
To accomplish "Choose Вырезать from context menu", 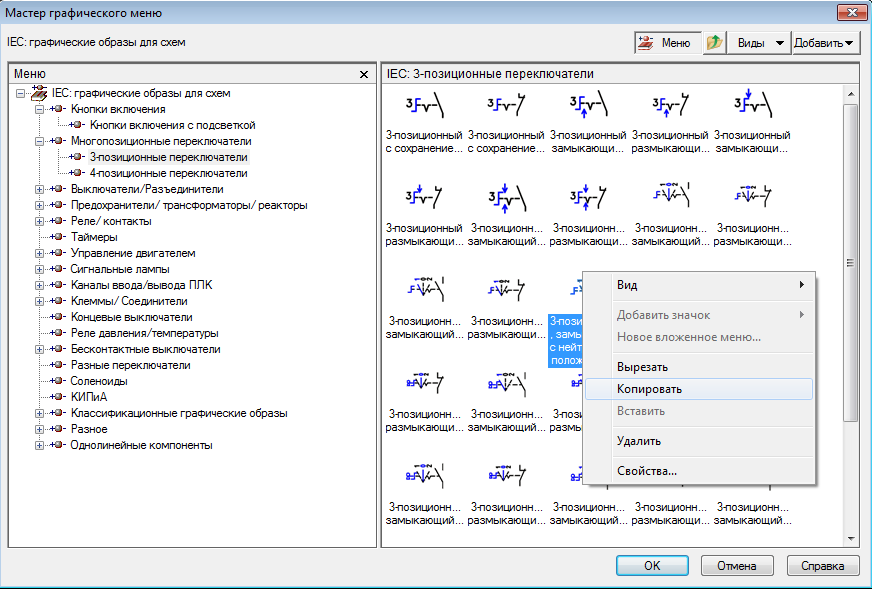I will click(x=698, y=367).
